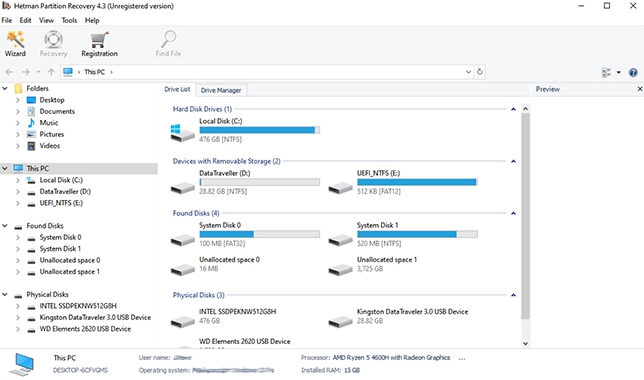Click UEFI_NTFS (E:) usage bar
The height and width of the screenshot is (380, 644).
pyautogui.click(x=417, y=182)
